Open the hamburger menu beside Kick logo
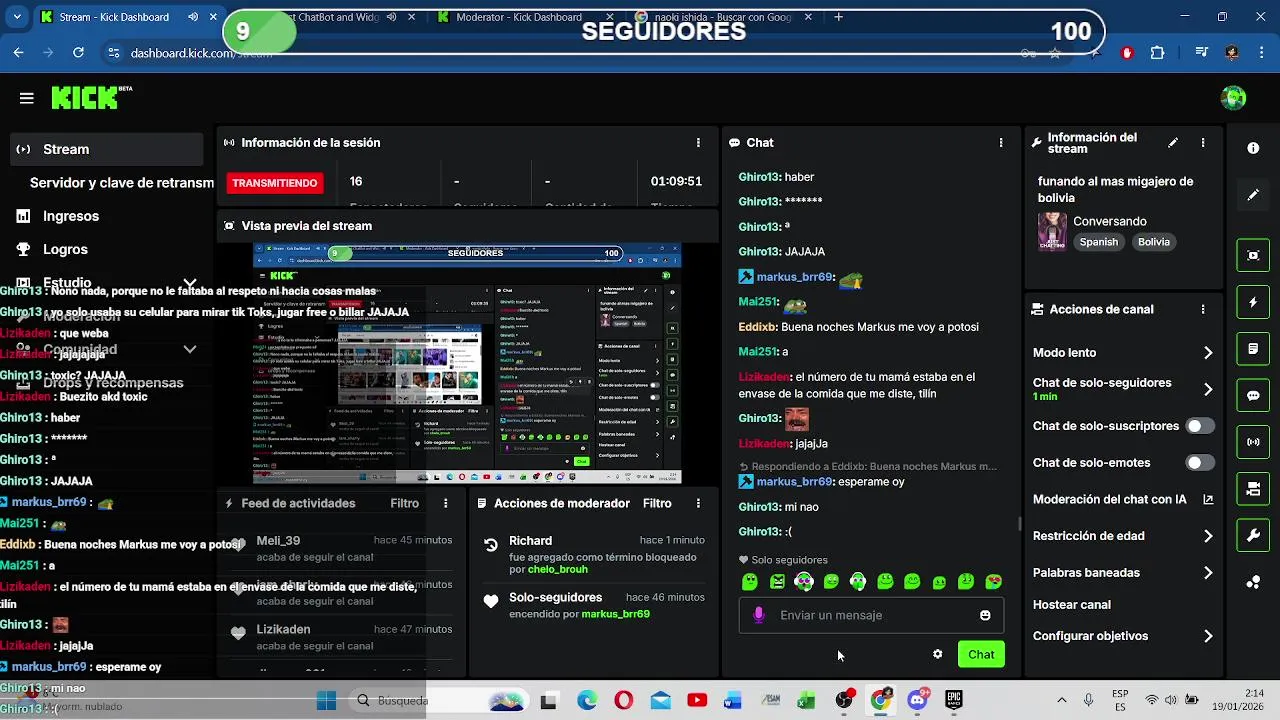1280x720 pixels. [x=27, y=98]
